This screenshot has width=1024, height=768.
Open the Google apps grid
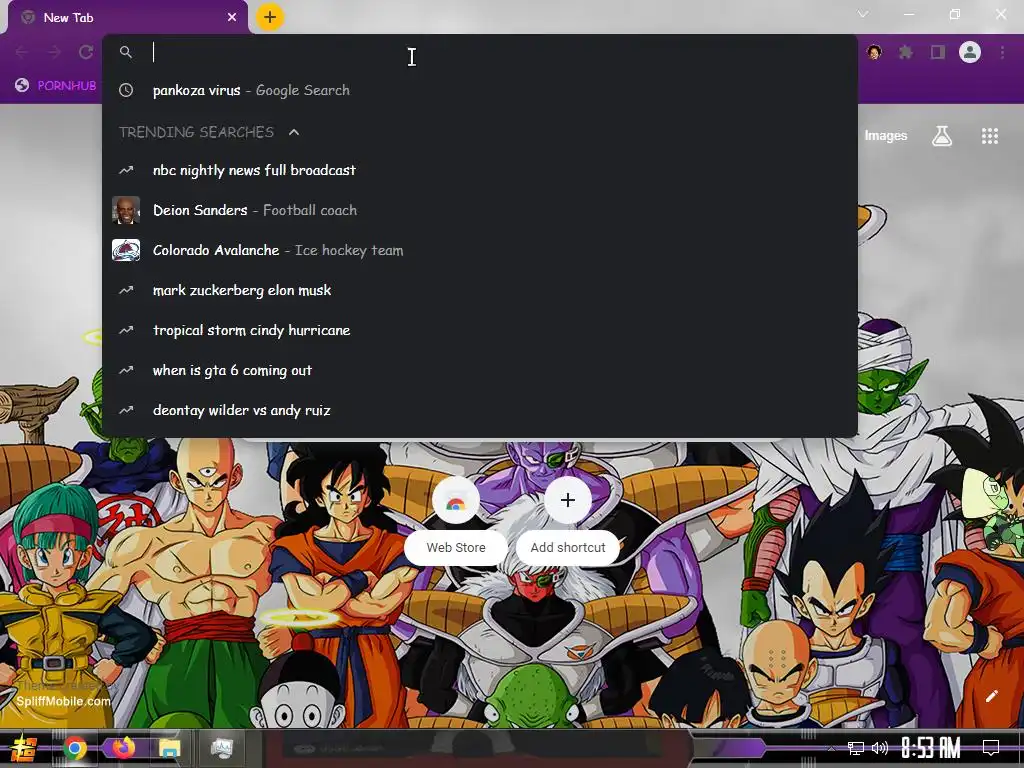tap(990, 135)
